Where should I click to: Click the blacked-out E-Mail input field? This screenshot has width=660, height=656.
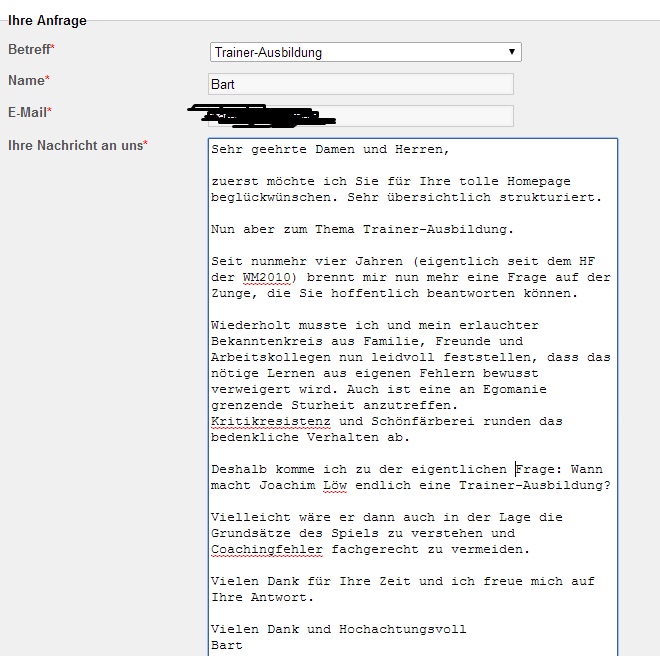(x=361, y=116)
